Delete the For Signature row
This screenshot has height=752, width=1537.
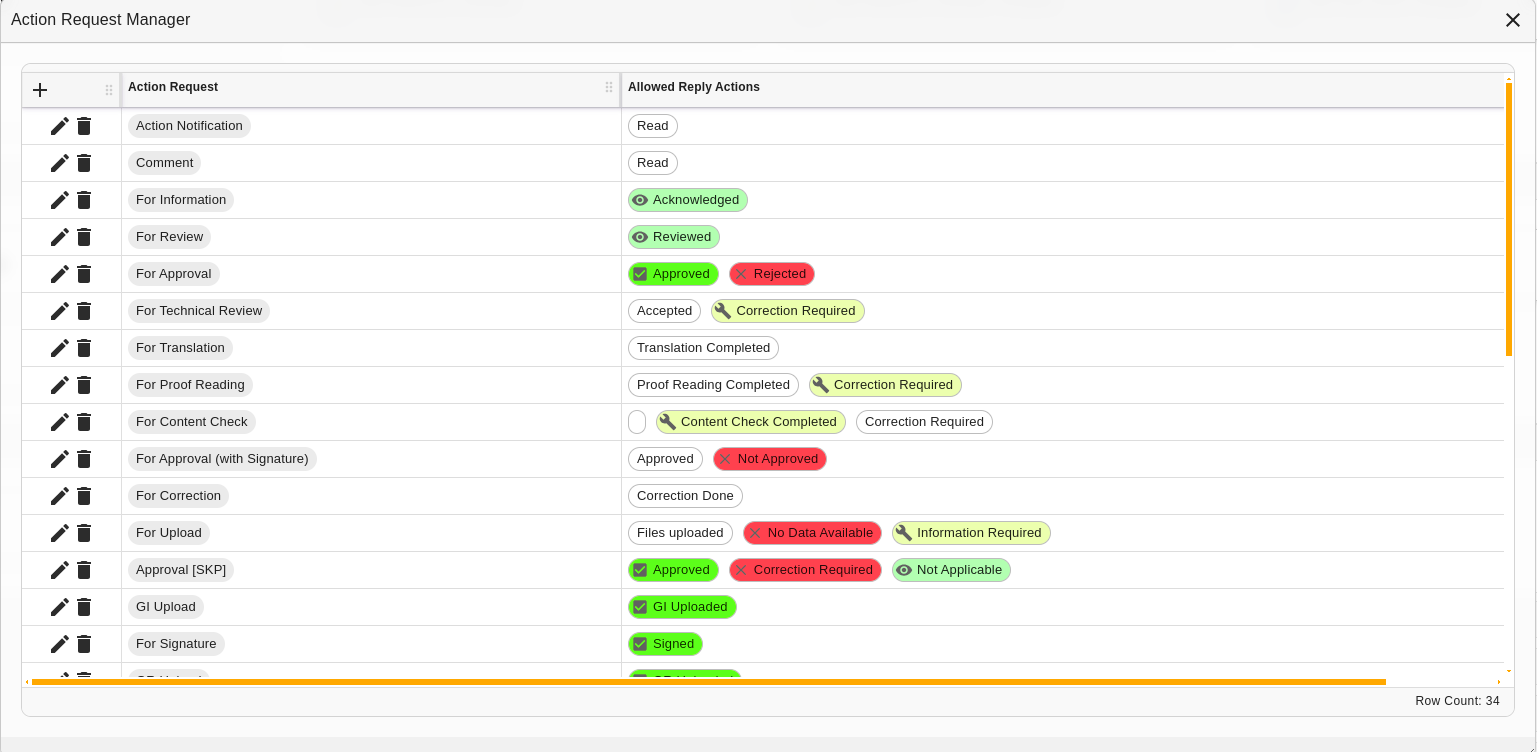tap(83, 644)
